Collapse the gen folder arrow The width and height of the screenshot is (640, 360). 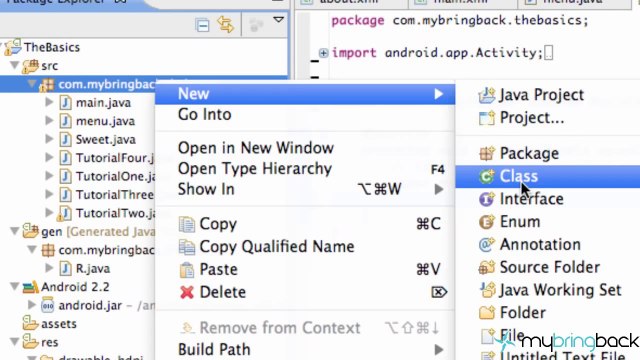pos(15,231)
